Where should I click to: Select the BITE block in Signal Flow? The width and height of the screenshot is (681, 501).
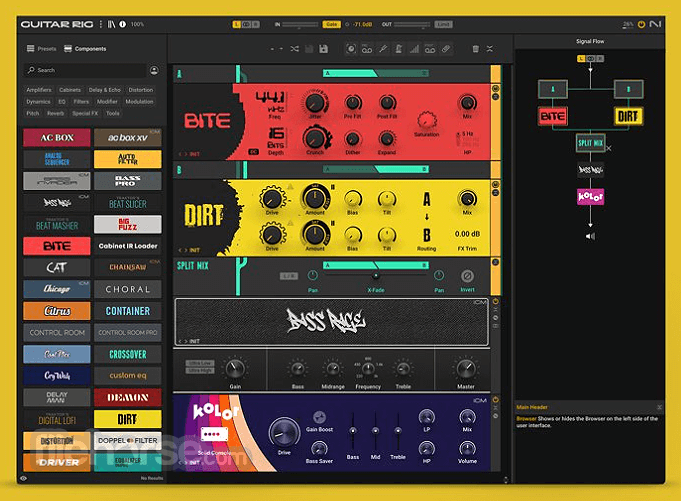[x=552, y=116]
